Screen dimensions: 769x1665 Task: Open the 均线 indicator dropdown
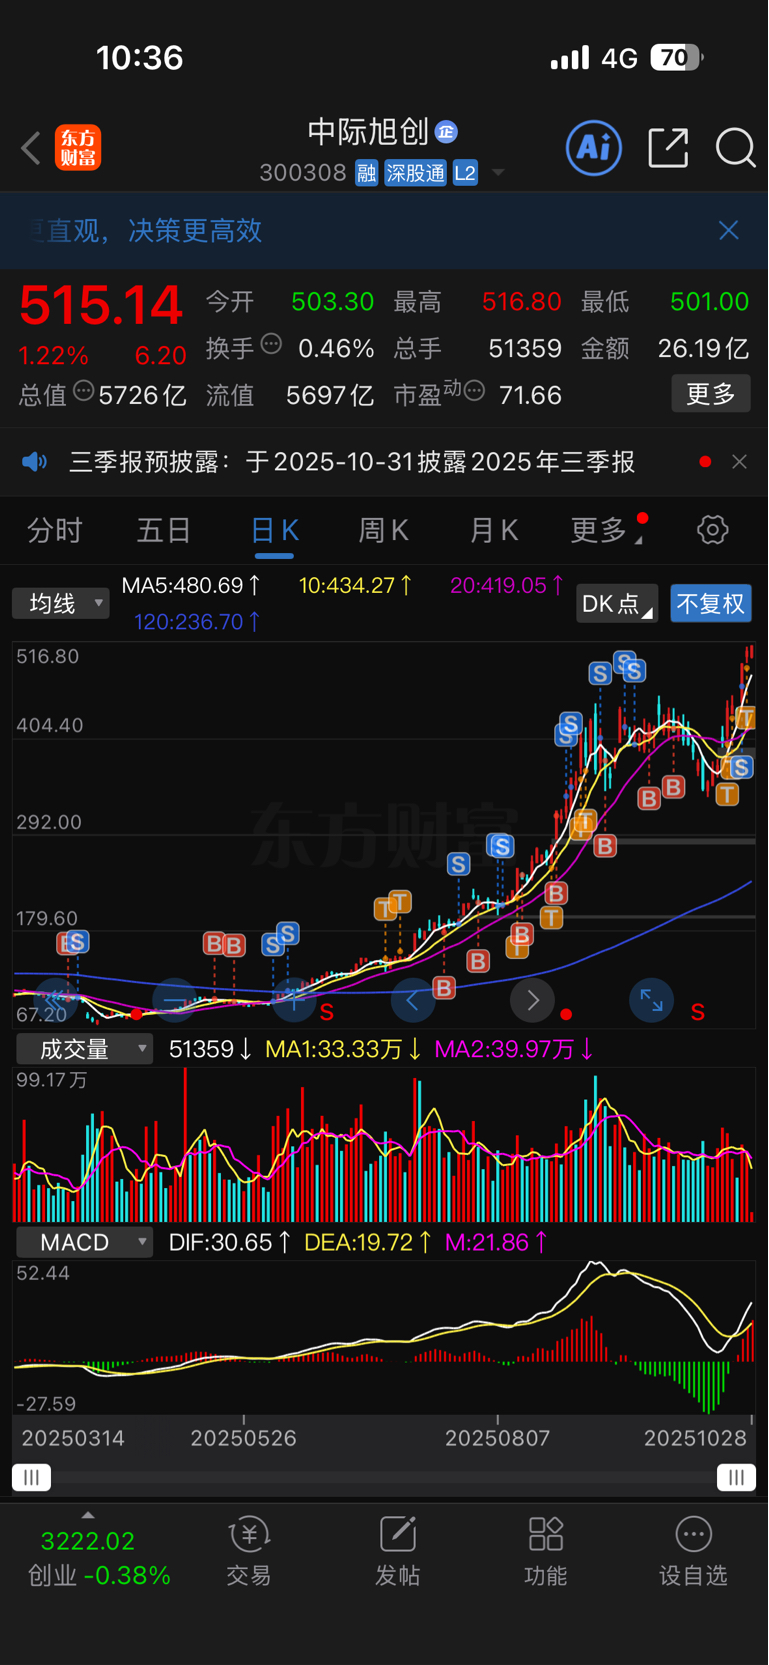click(60, 603)
